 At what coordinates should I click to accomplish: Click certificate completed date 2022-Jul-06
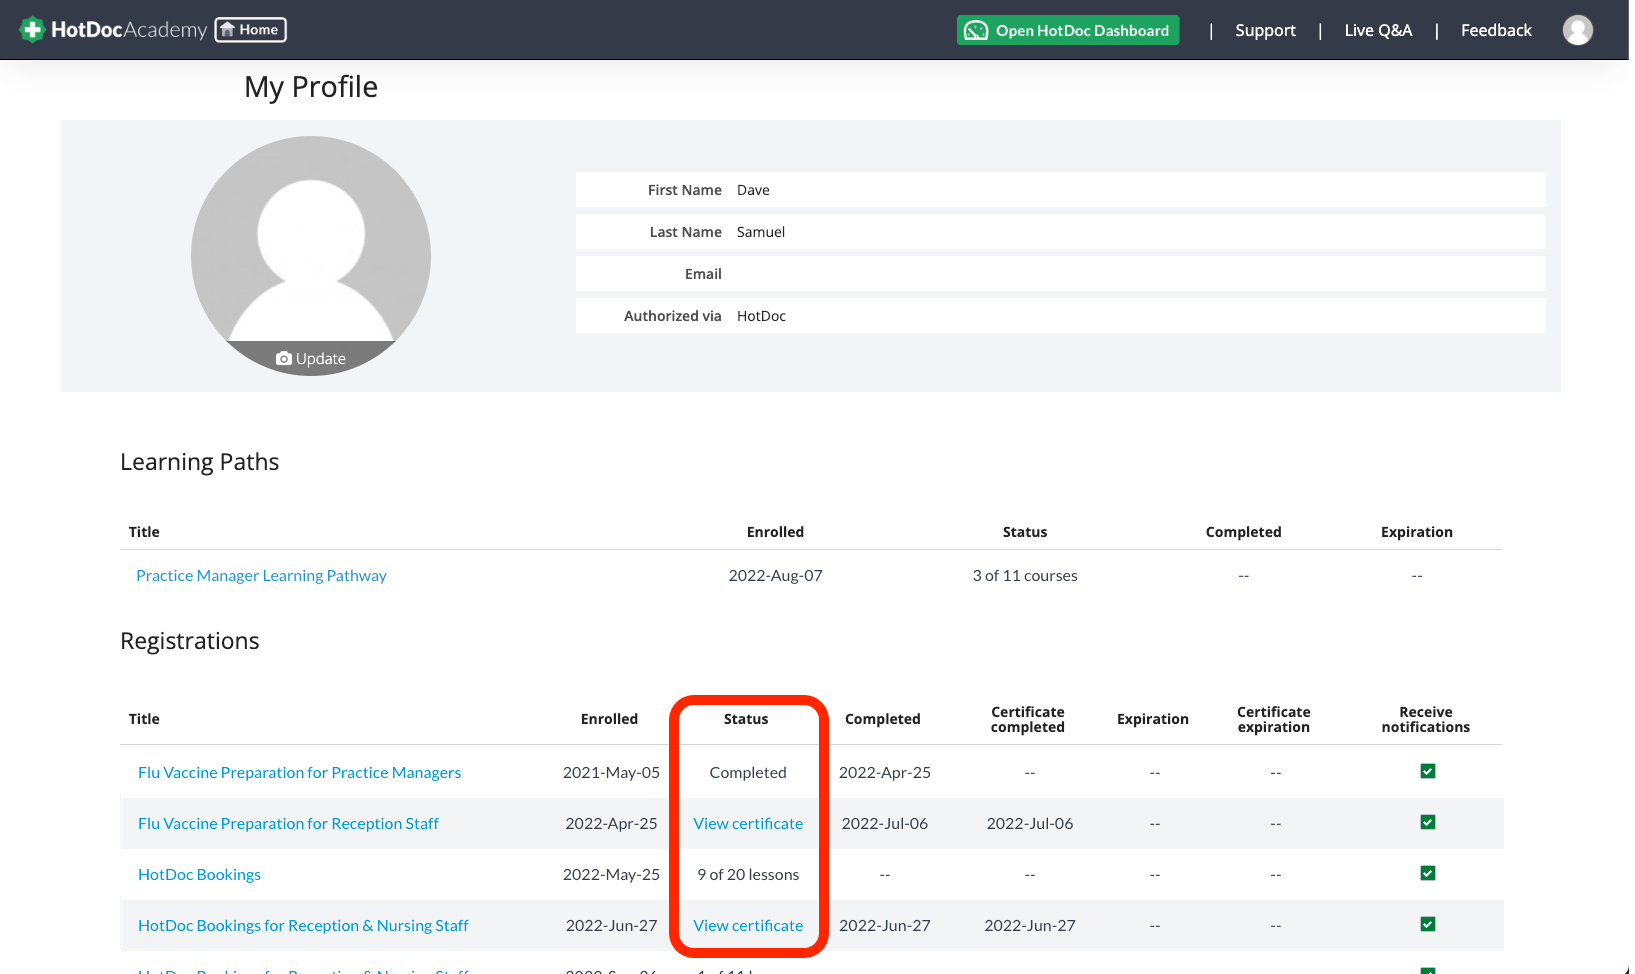(1030, 824)
